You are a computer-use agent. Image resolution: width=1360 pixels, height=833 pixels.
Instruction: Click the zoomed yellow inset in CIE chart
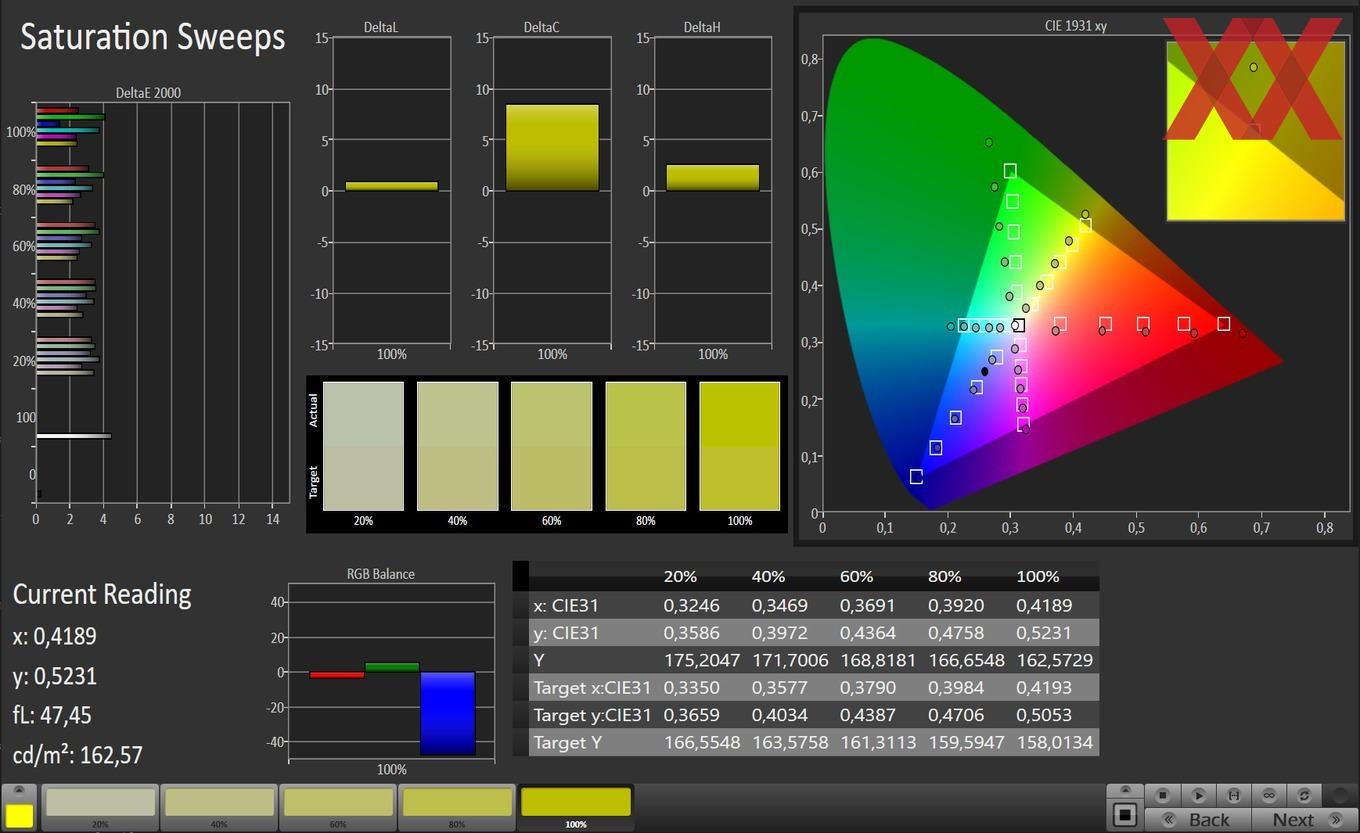click(1255, 130)
